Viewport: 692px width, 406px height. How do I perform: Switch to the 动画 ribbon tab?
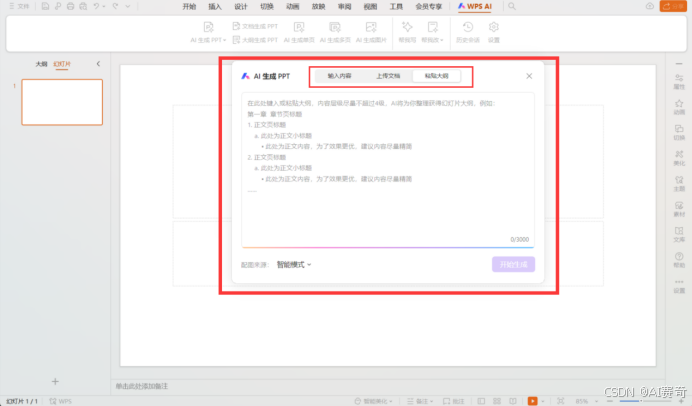point(293,6)
